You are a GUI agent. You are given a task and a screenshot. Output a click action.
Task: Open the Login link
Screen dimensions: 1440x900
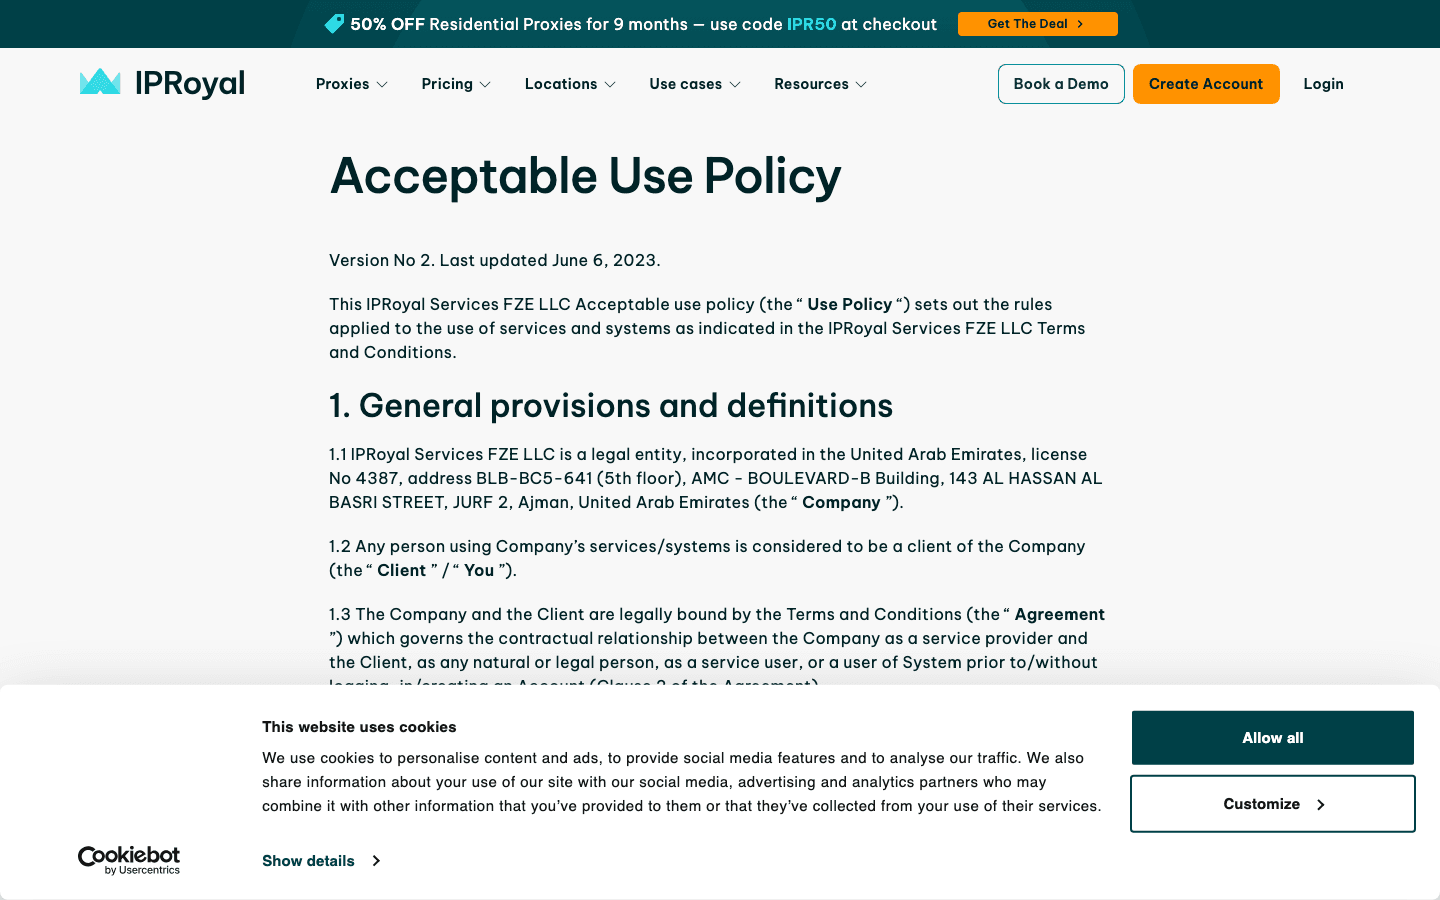1323,84
